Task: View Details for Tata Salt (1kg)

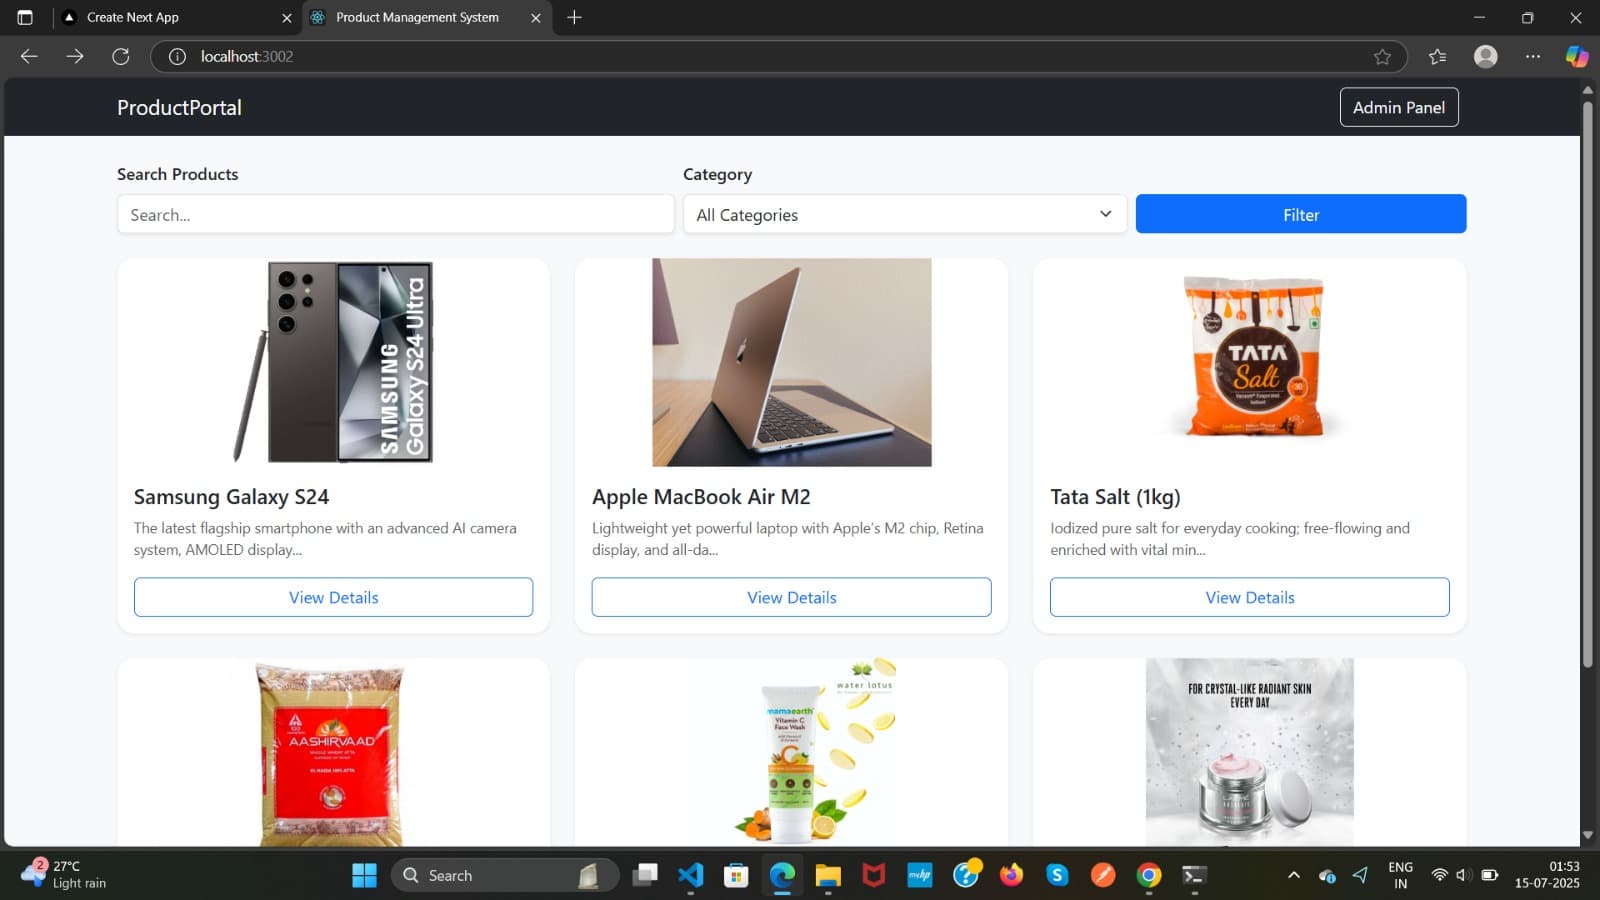Action: [x=1250, y=597]
